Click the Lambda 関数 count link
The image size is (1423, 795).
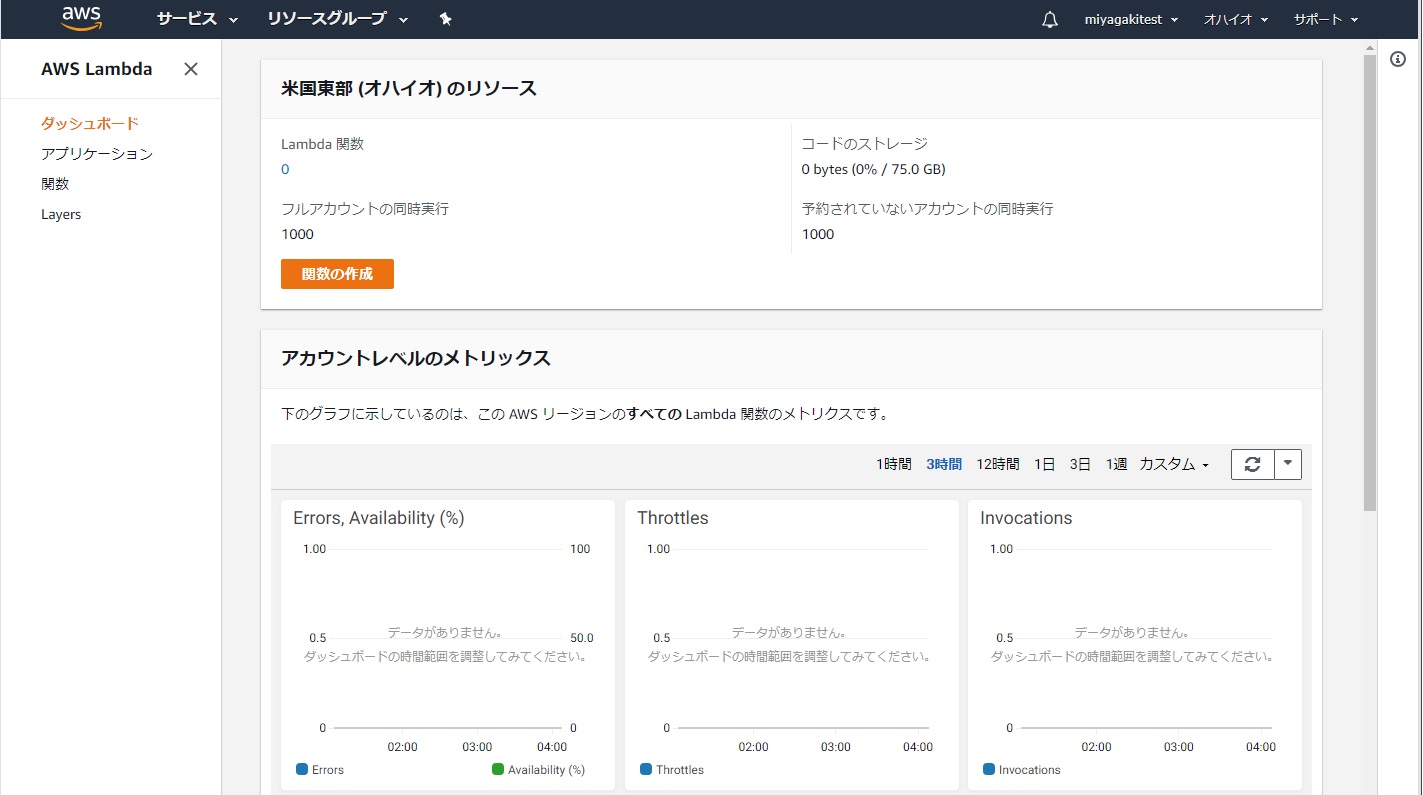pyautogui.click(x=285, y=169)
